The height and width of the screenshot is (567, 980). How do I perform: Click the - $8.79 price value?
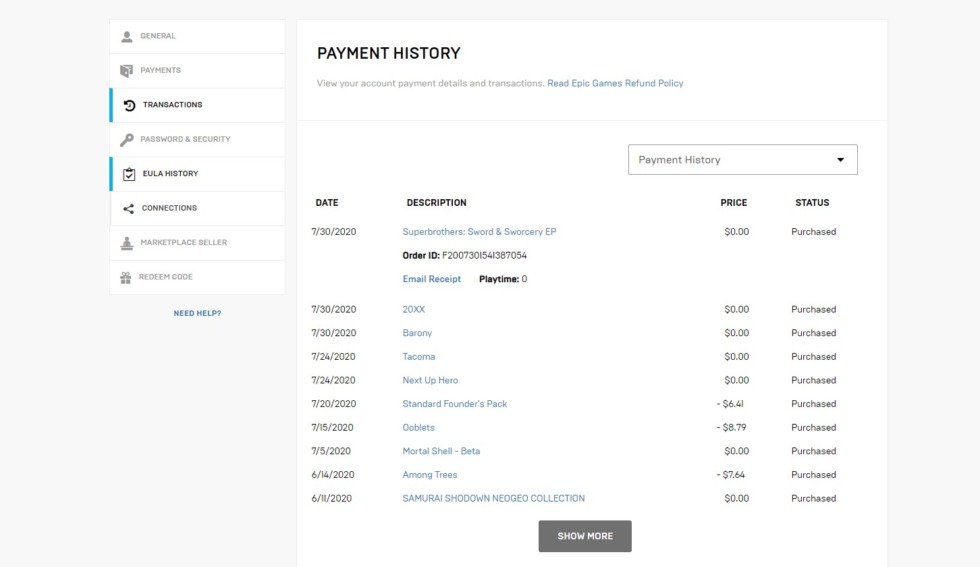[x=731, y=428]
